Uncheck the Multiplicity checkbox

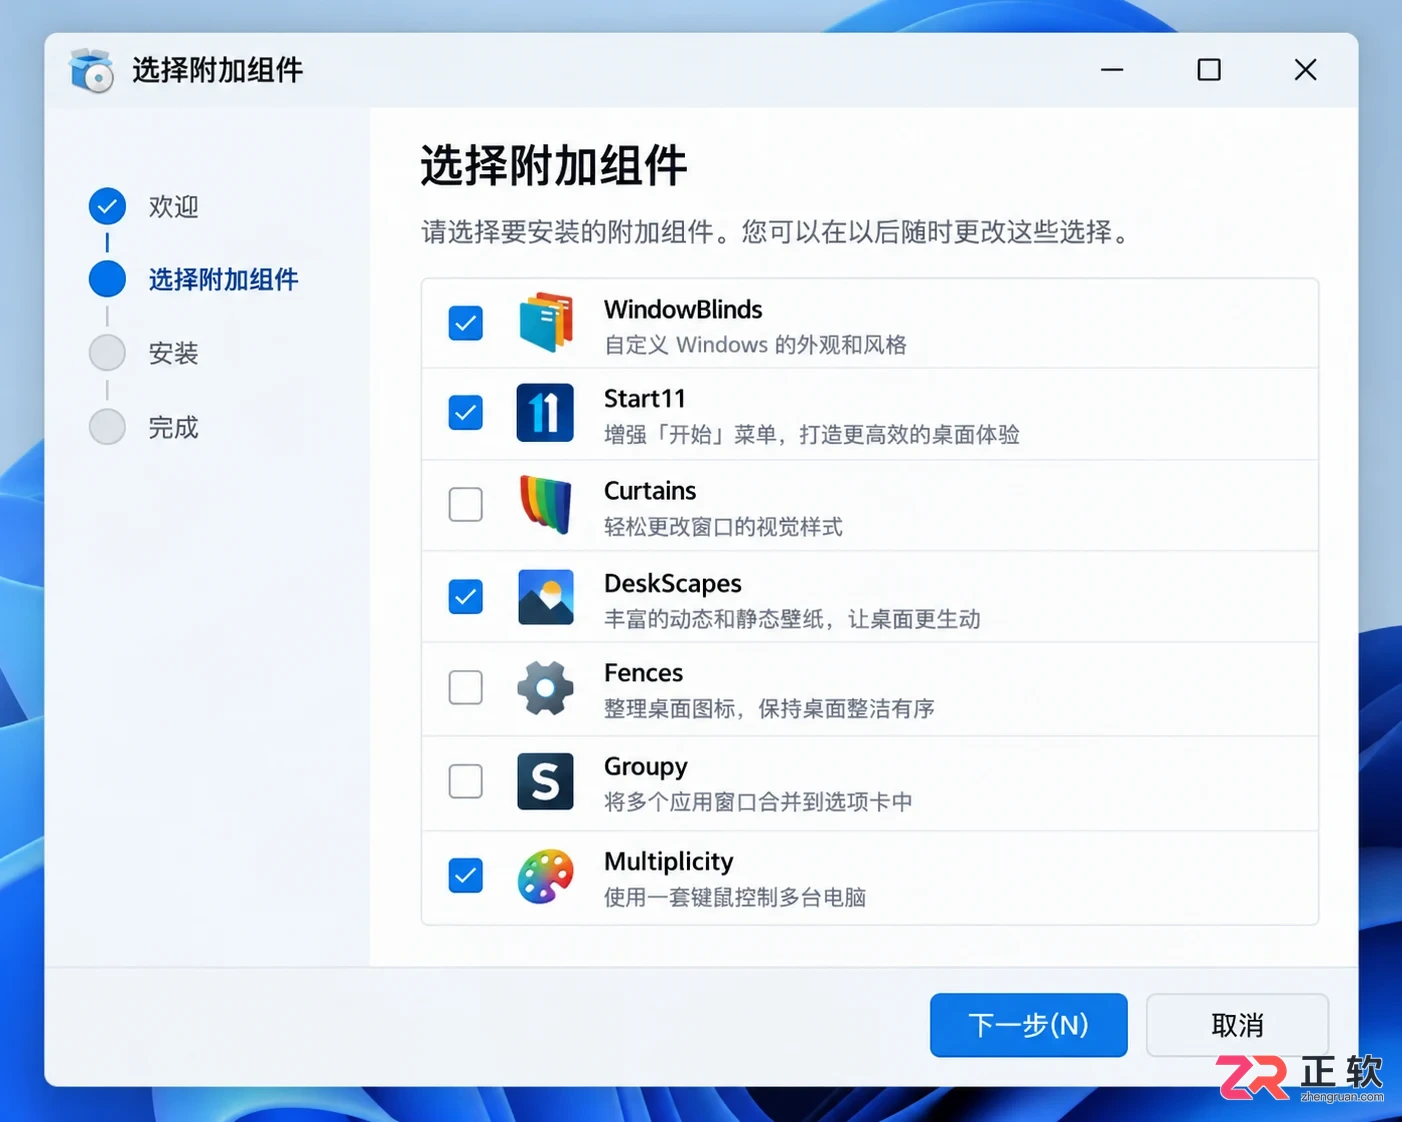(x=465, y=875)
